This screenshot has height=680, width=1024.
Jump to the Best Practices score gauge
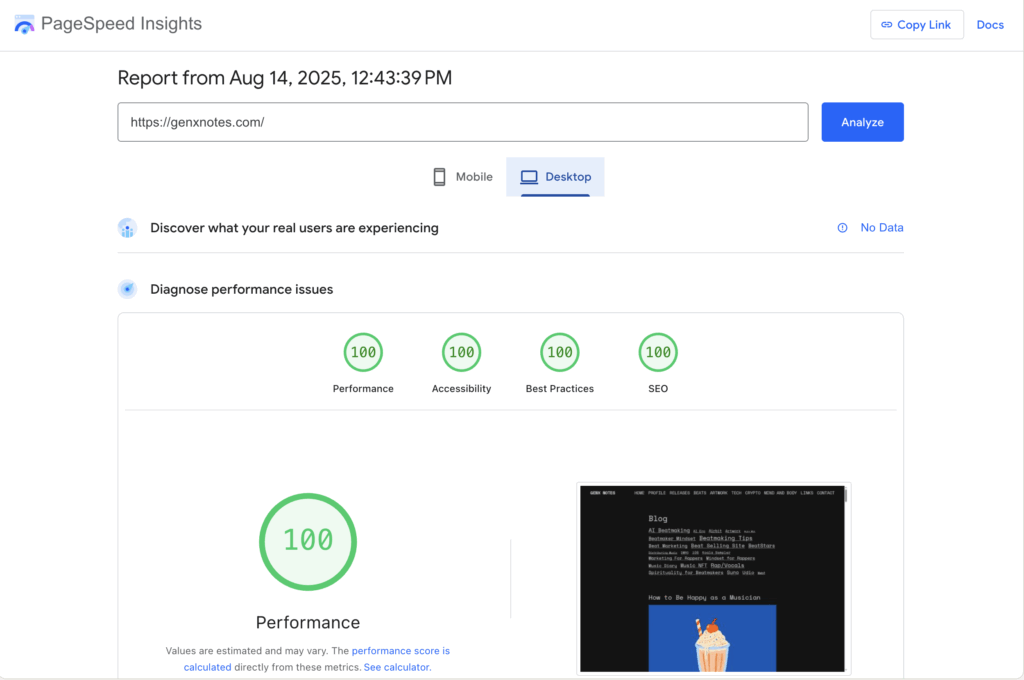(560, 352)
